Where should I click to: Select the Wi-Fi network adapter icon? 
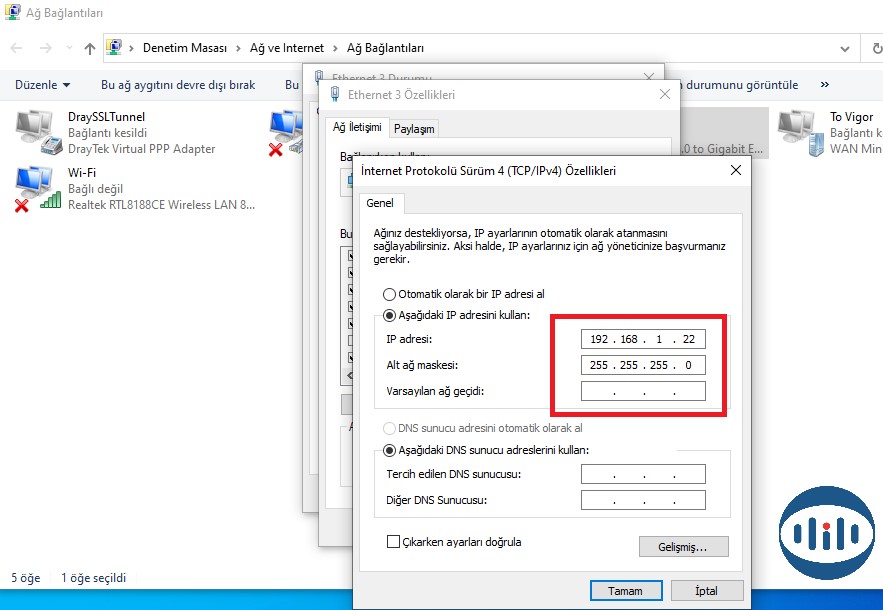coord(35,188)
